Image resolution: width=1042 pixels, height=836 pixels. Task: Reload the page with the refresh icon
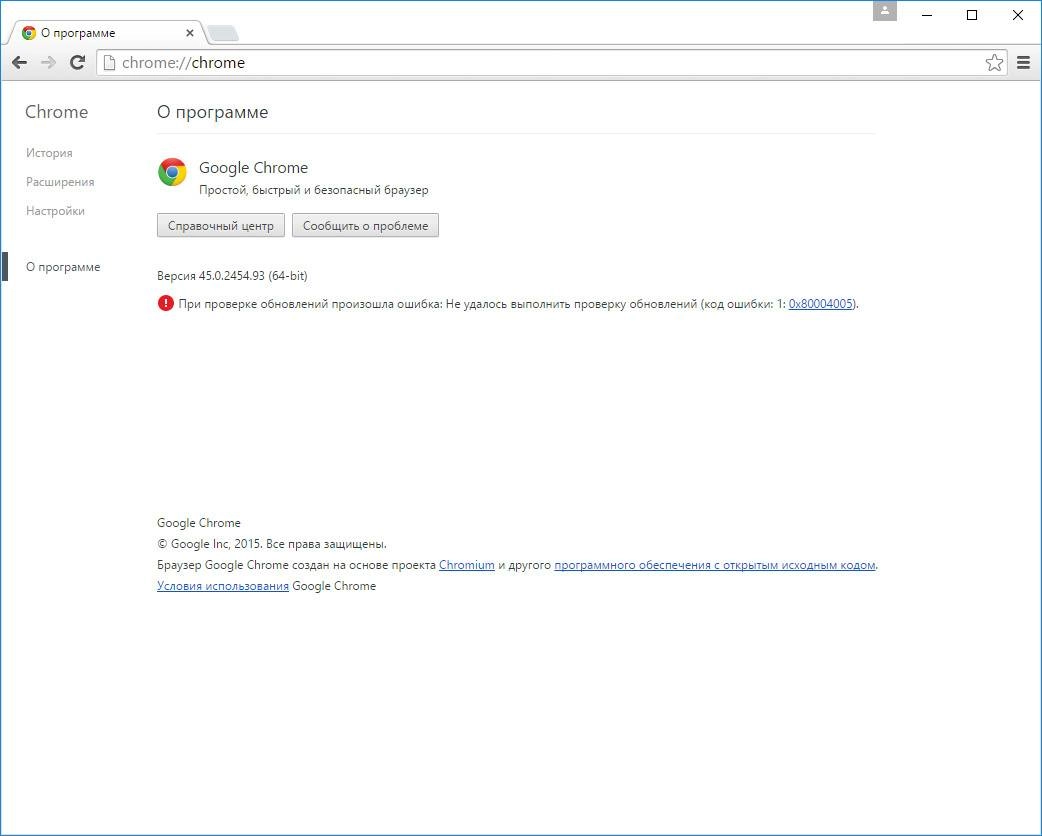point(77,62)
